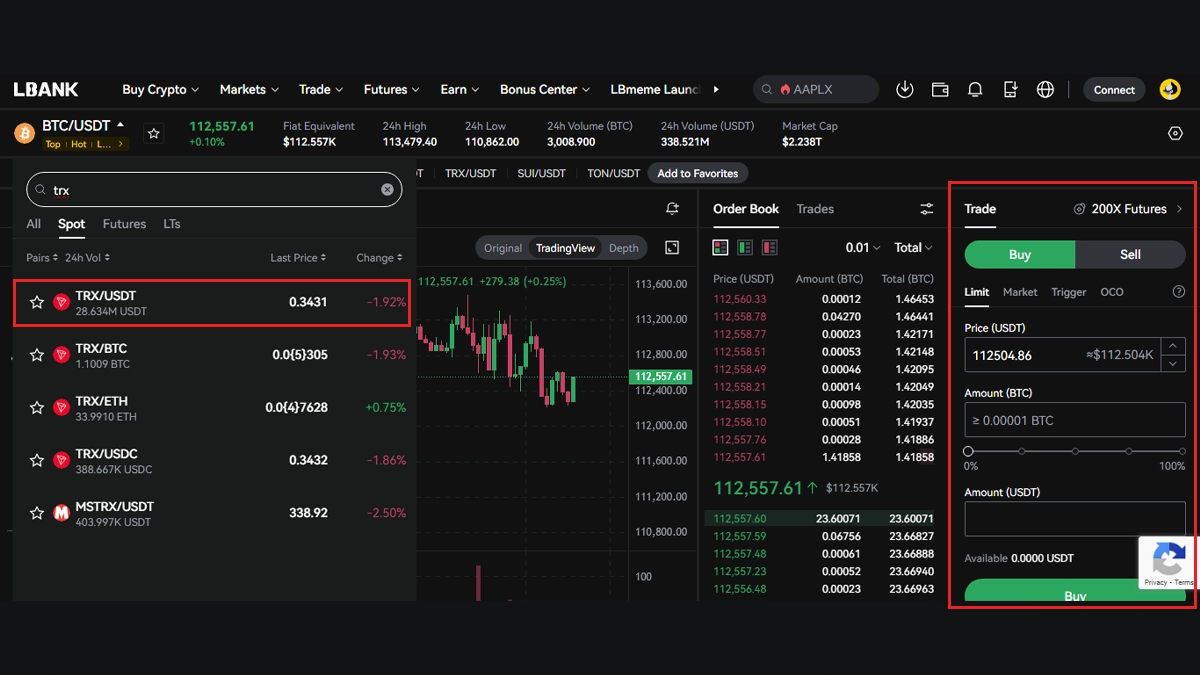Switch chart to Original mode
Viewport: 1200px width, 675px height.
point(503,248)
